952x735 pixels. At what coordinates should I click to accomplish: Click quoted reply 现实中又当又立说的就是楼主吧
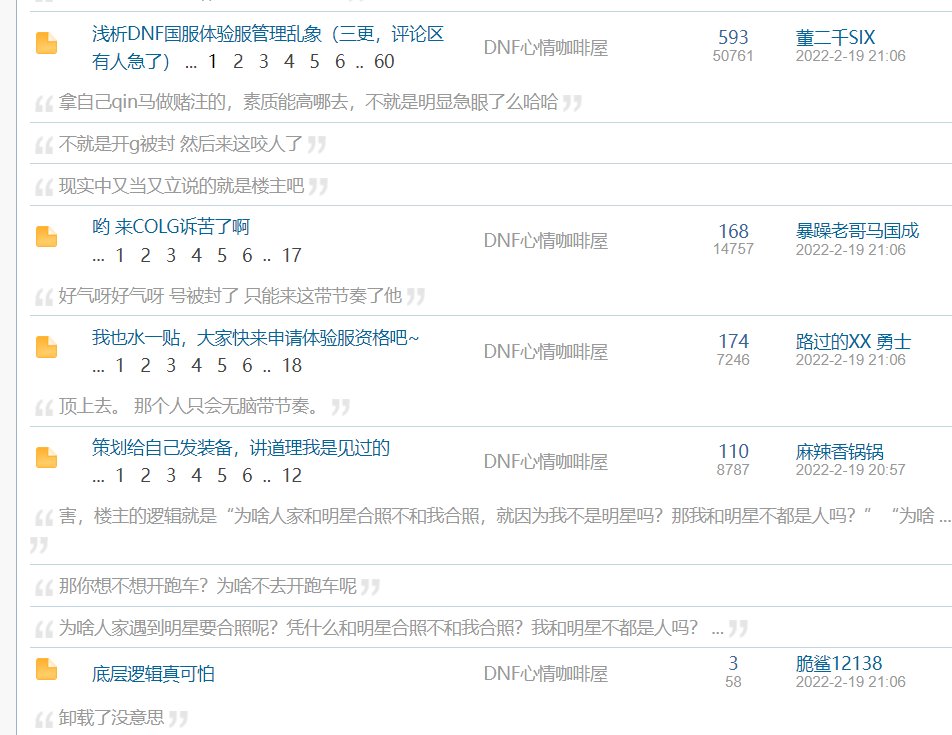point(181,186)
